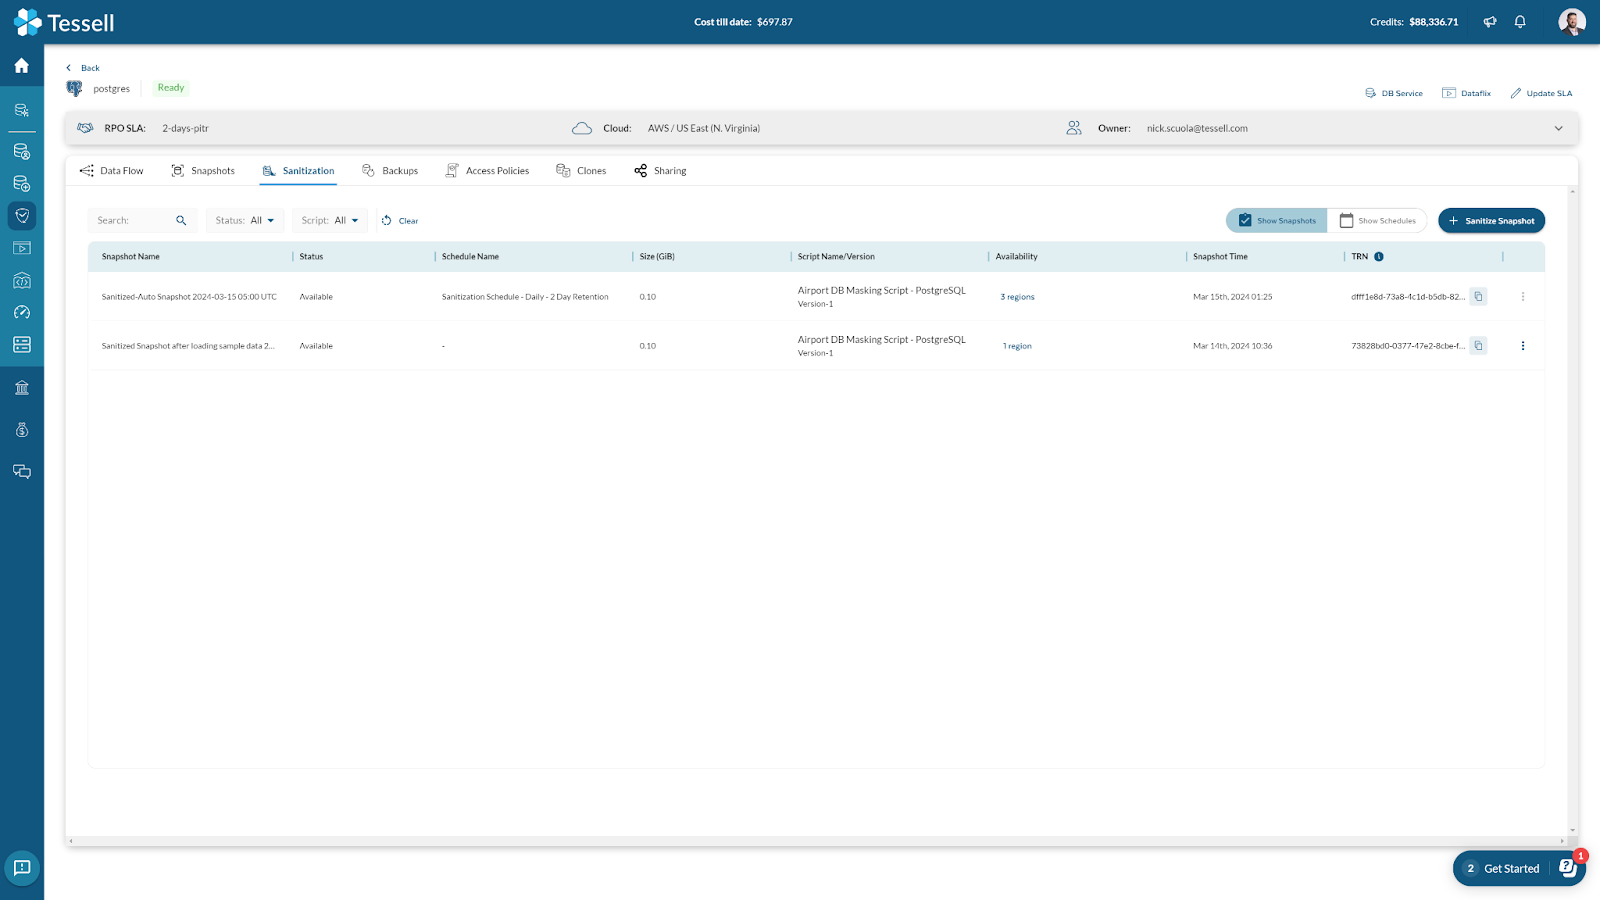Image resolution: width=1600 pixels, height=900 pixels.
Task: Open actions menu for sample data snapshot row
Action: pyautogui.click(x=1523, y=346)
